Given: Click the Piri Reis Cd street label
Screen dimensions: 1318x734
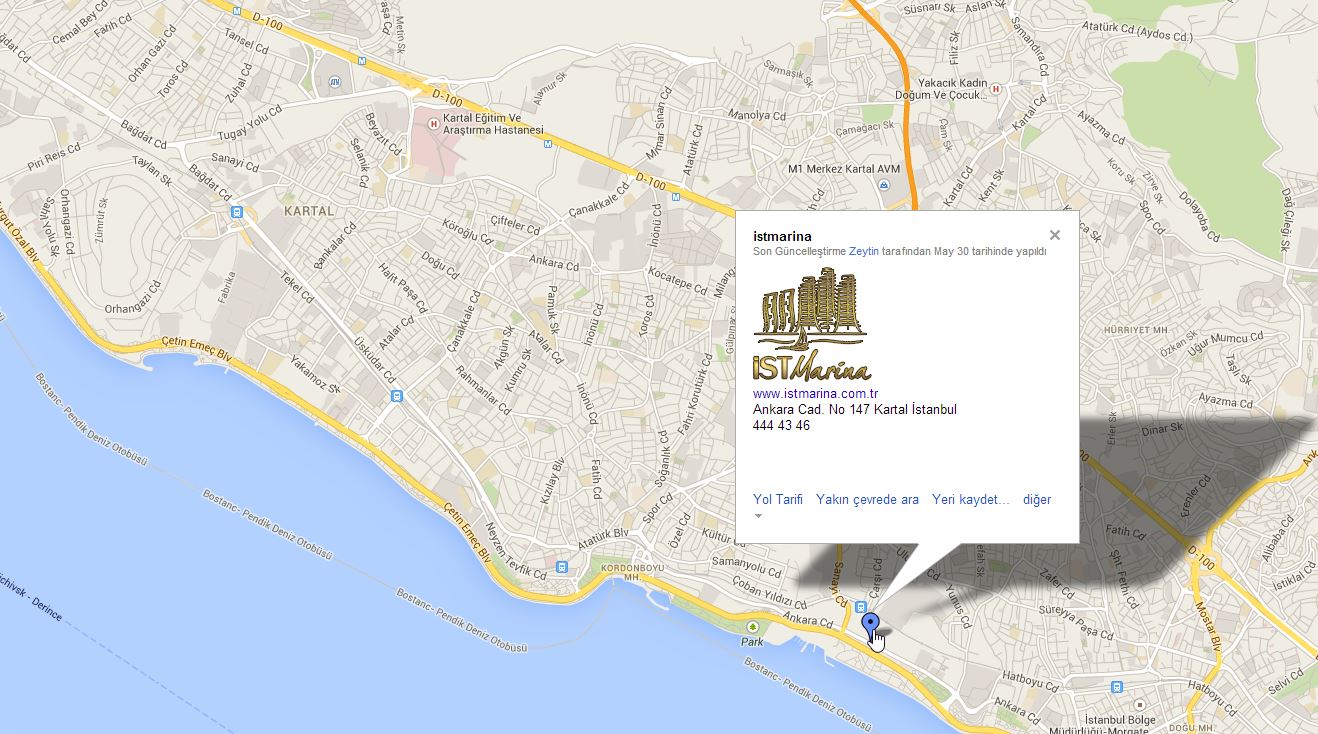Looking at the screenshot, I should [x=54, y=157].
